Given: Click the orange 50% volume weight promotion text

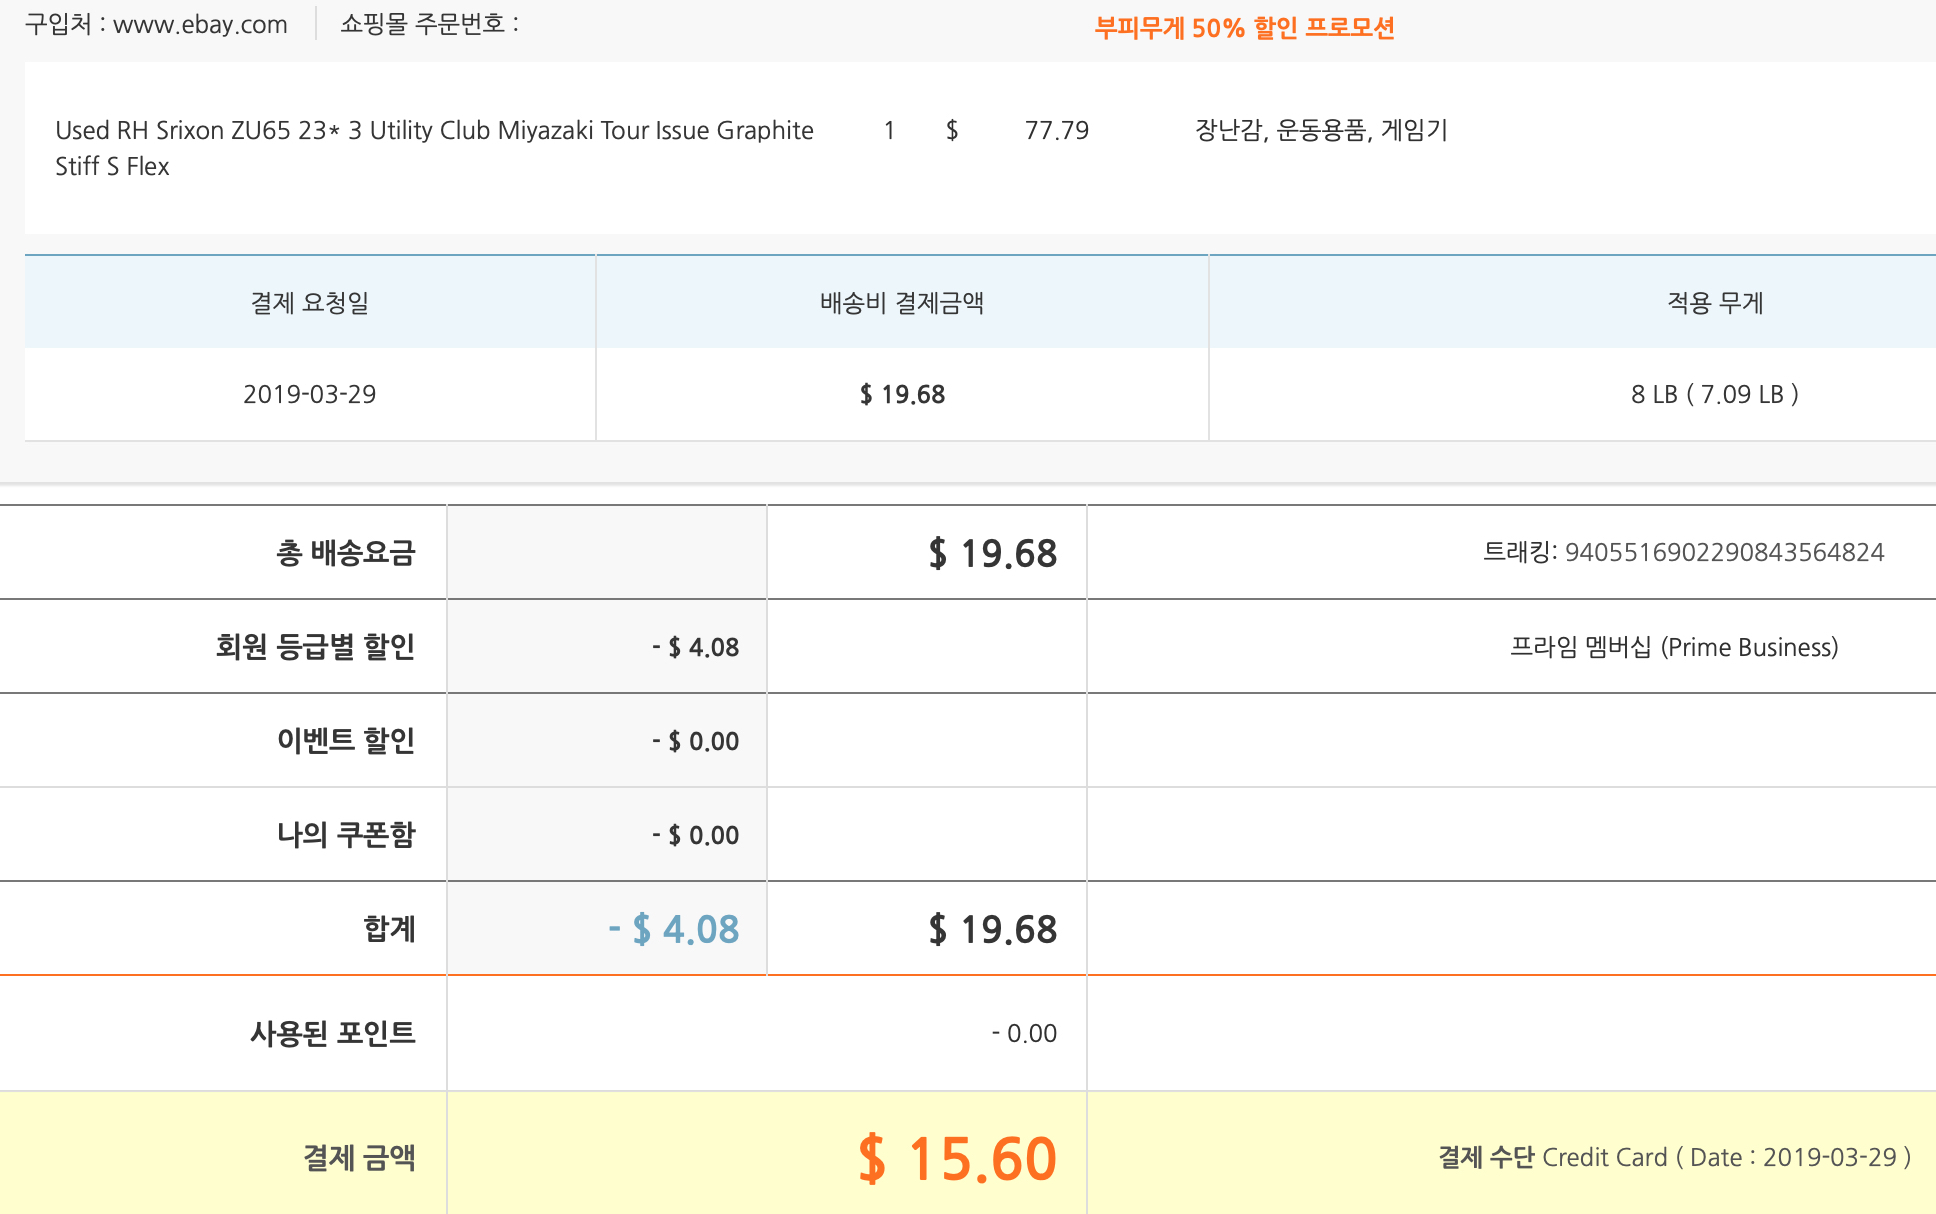Looking at the screenshot, I should (x=1244, y=28).
